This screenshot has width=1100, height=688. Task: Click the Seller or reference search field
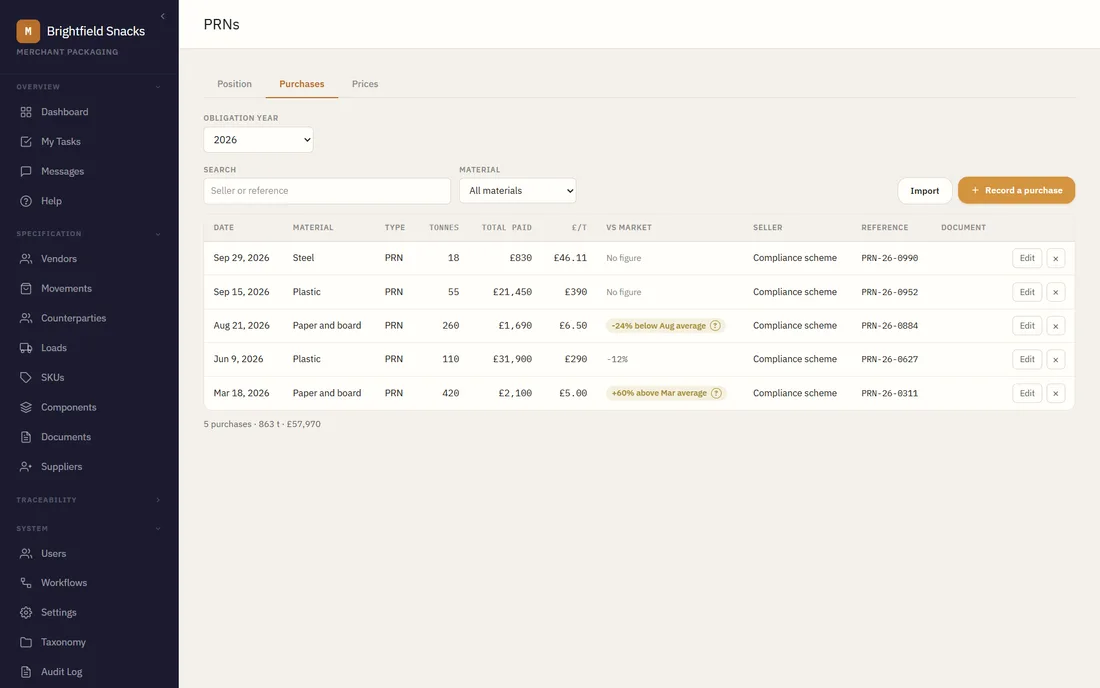pyautogui.click(x=327, y=191)
